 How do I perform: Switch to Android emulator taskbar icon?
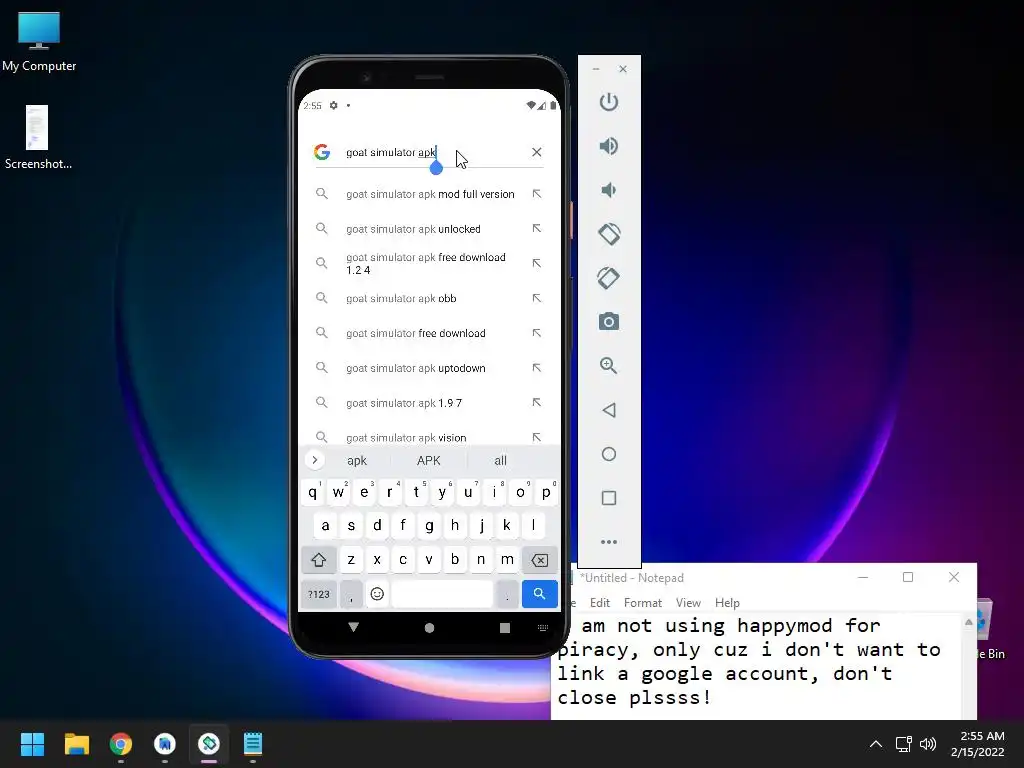[x=209, y=744]
